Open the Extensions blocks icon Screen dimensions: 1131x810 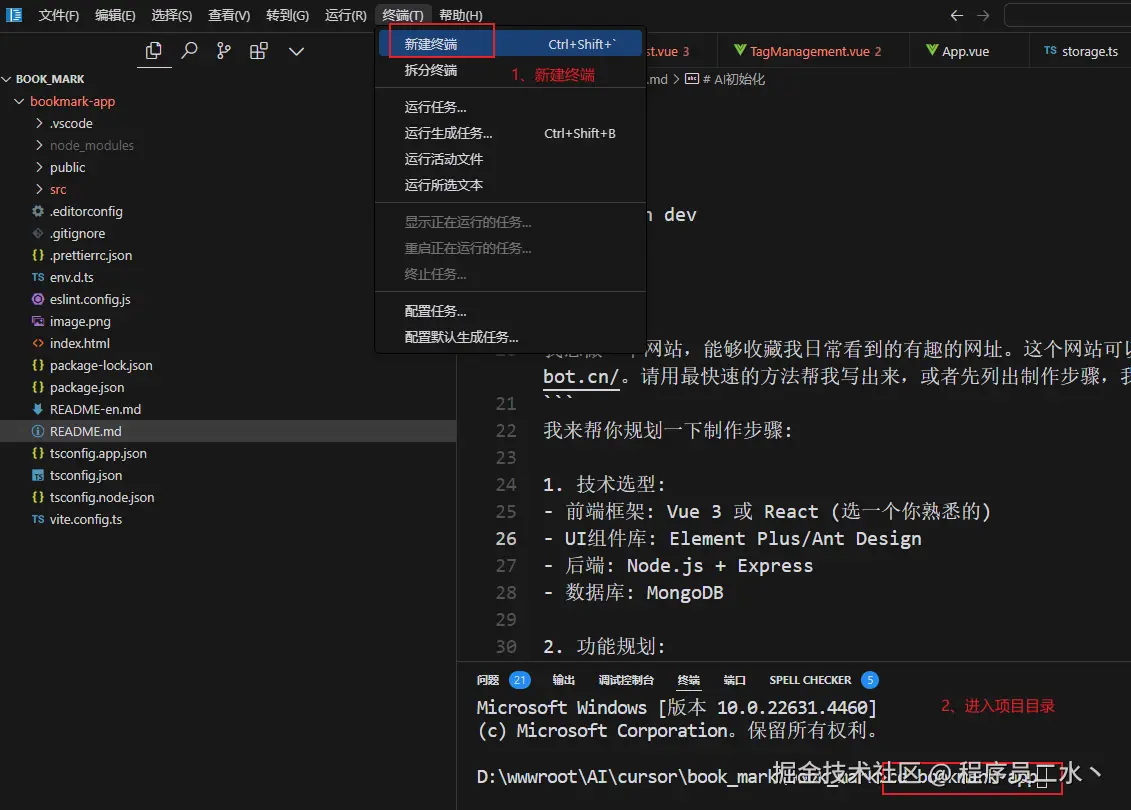coord(259,51)
